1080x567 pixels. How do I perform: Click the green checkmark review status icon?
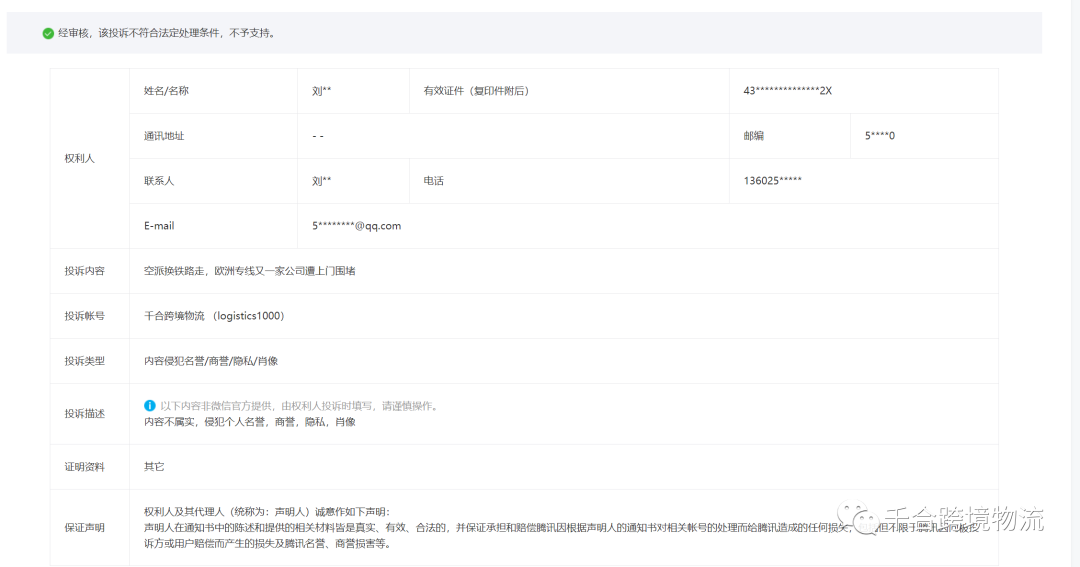[48, 33]
